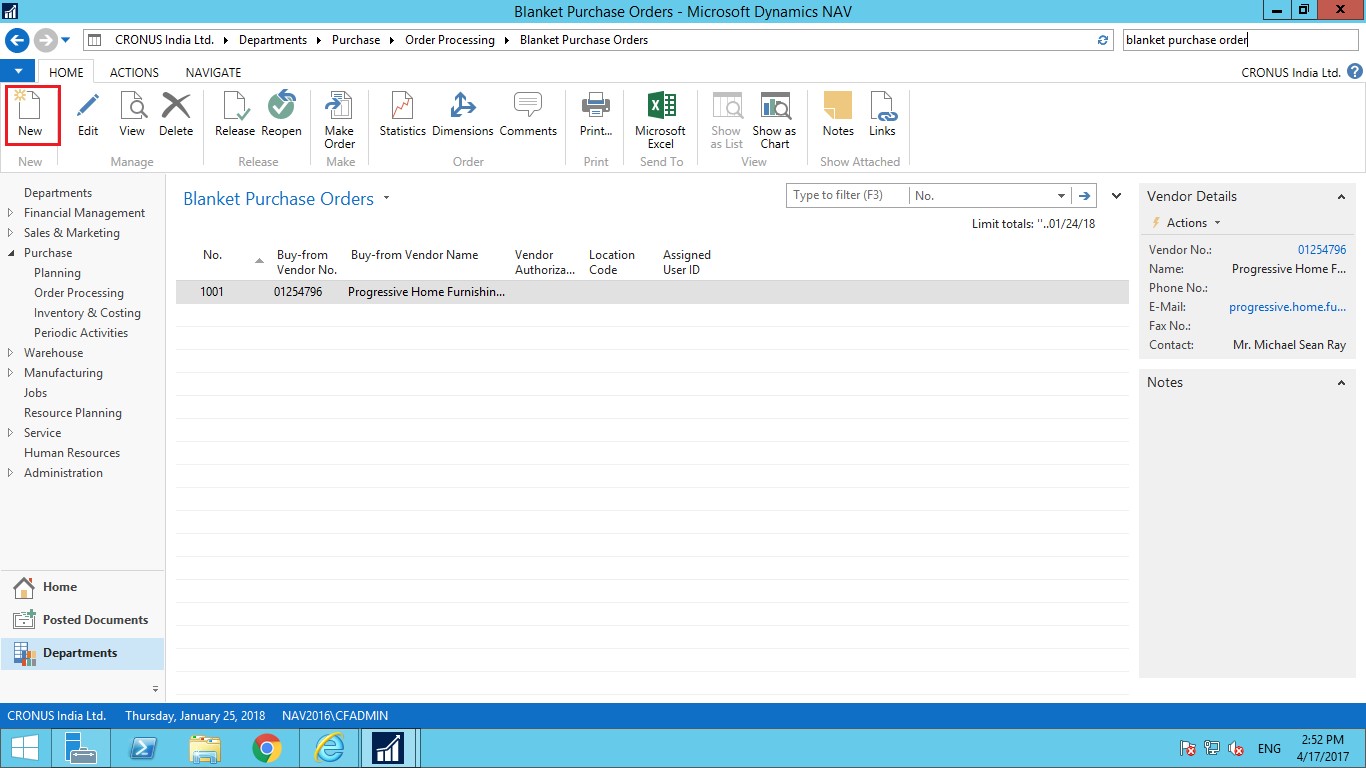The width and height of the screenshot is (1366, 768).
Task: Open Vendor Details Actions dropdown
Action: pyautogui.click(x=1193, y=223)
